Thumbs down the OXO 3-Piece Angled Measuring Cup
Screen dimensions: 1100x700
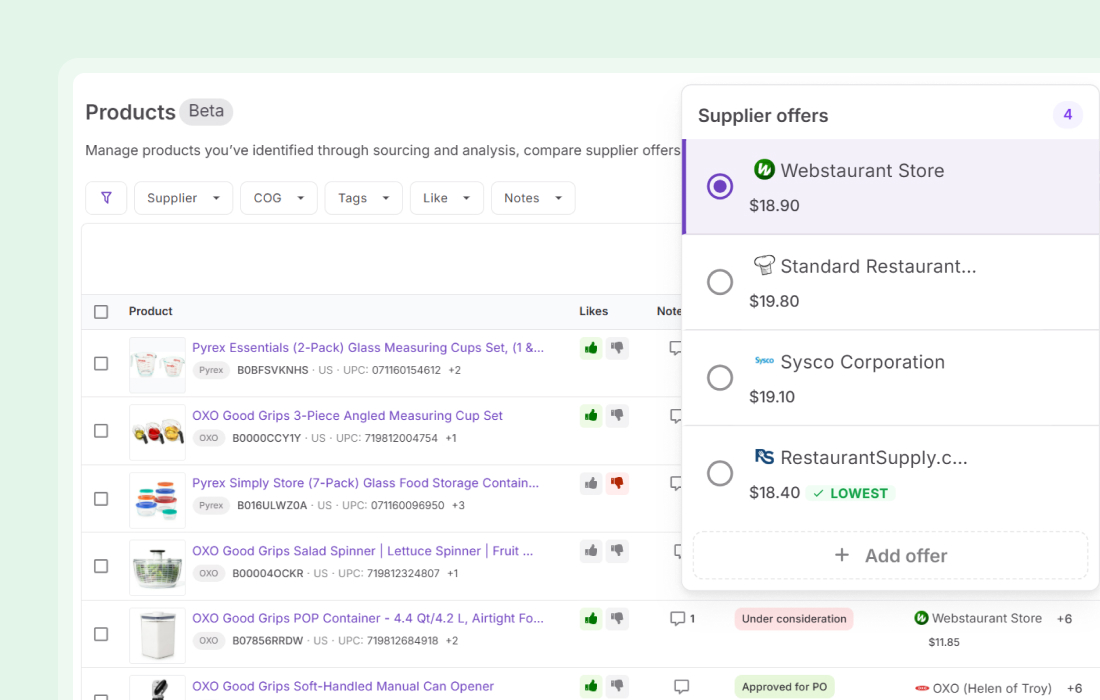[617, 416]
